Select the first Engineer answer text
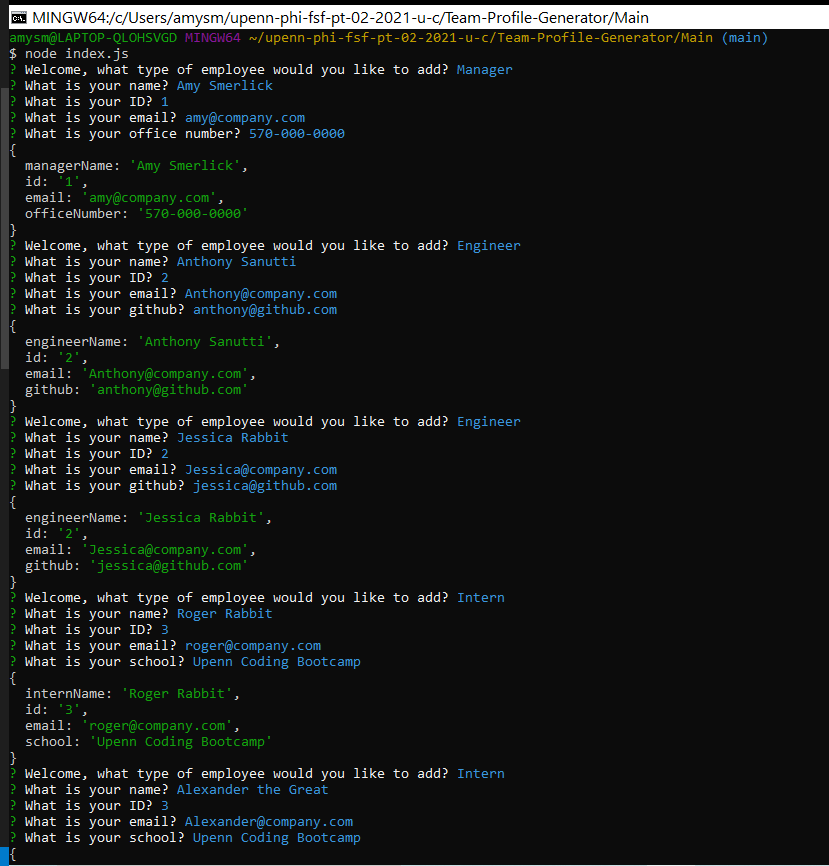 [488, 245]
